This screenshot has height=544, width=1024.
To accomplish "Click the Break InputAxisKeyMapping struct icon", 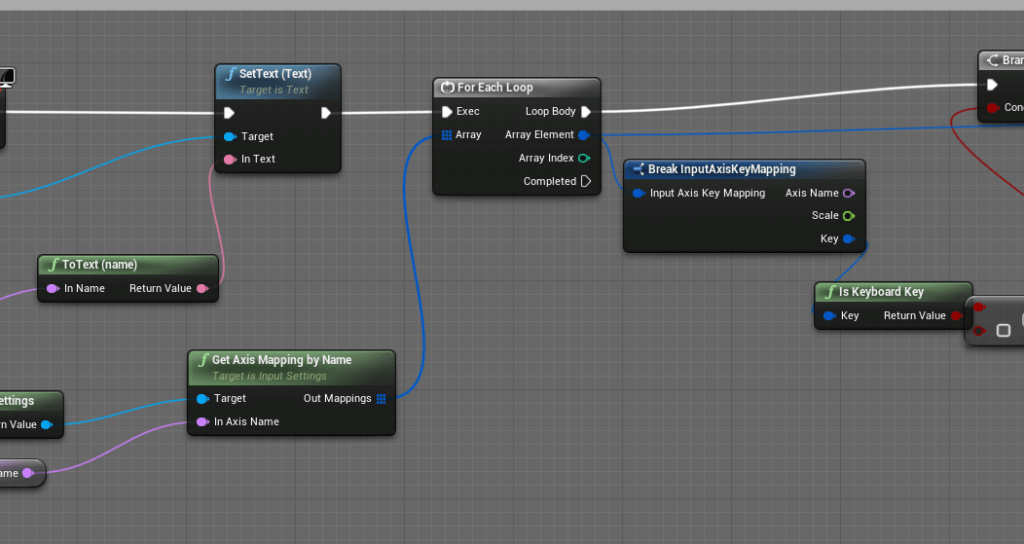I will coord(638,169).
